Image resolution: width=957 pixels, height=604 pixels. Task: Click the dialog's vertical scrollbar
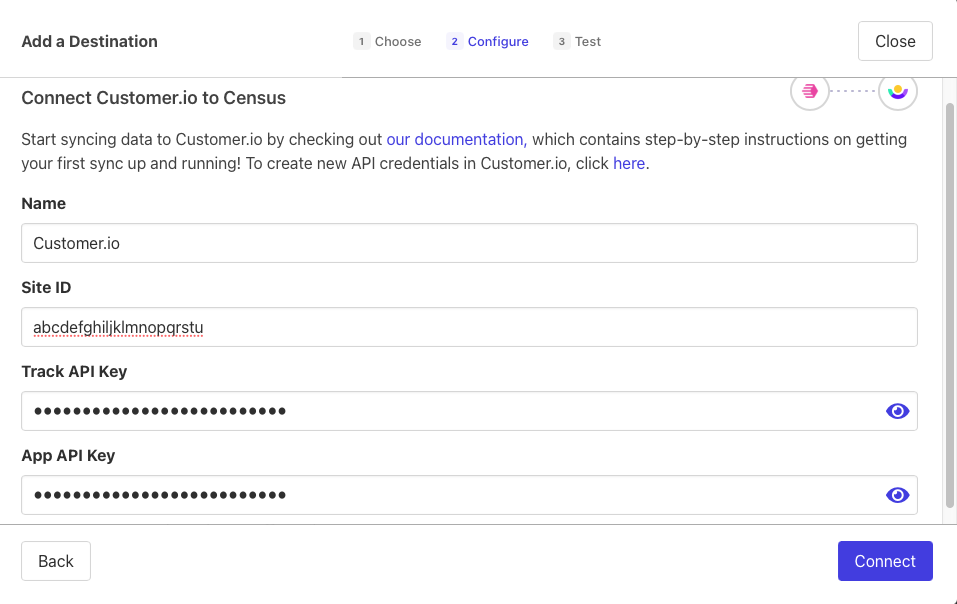pyautogui.click(x=949, y=300)
